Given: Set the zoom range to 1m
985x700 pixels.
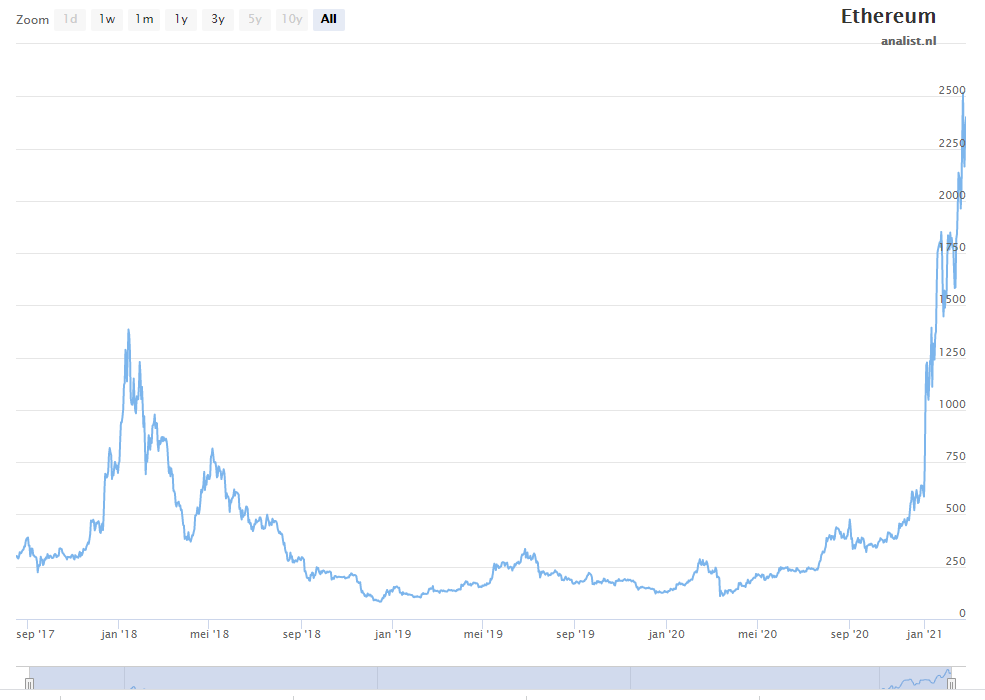Looking at the screenshot, I should (144, 19).
